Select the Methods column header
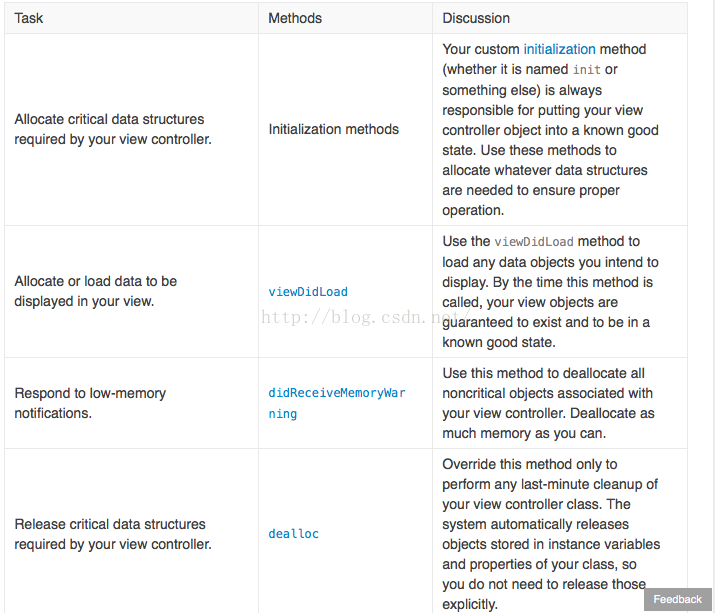The height and width of the screenshot is (613, 715). tap(294, 18)
